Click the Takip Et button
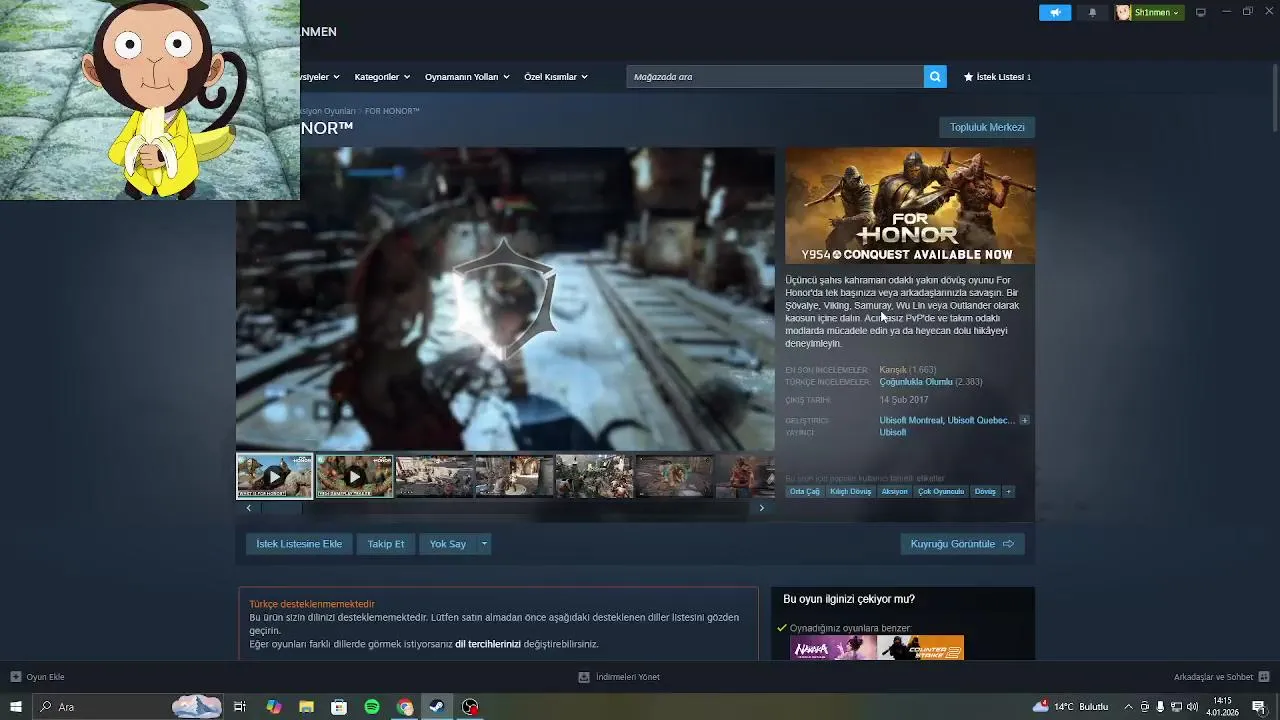This screenshot has width=1280, height=720. pos(386,544)
